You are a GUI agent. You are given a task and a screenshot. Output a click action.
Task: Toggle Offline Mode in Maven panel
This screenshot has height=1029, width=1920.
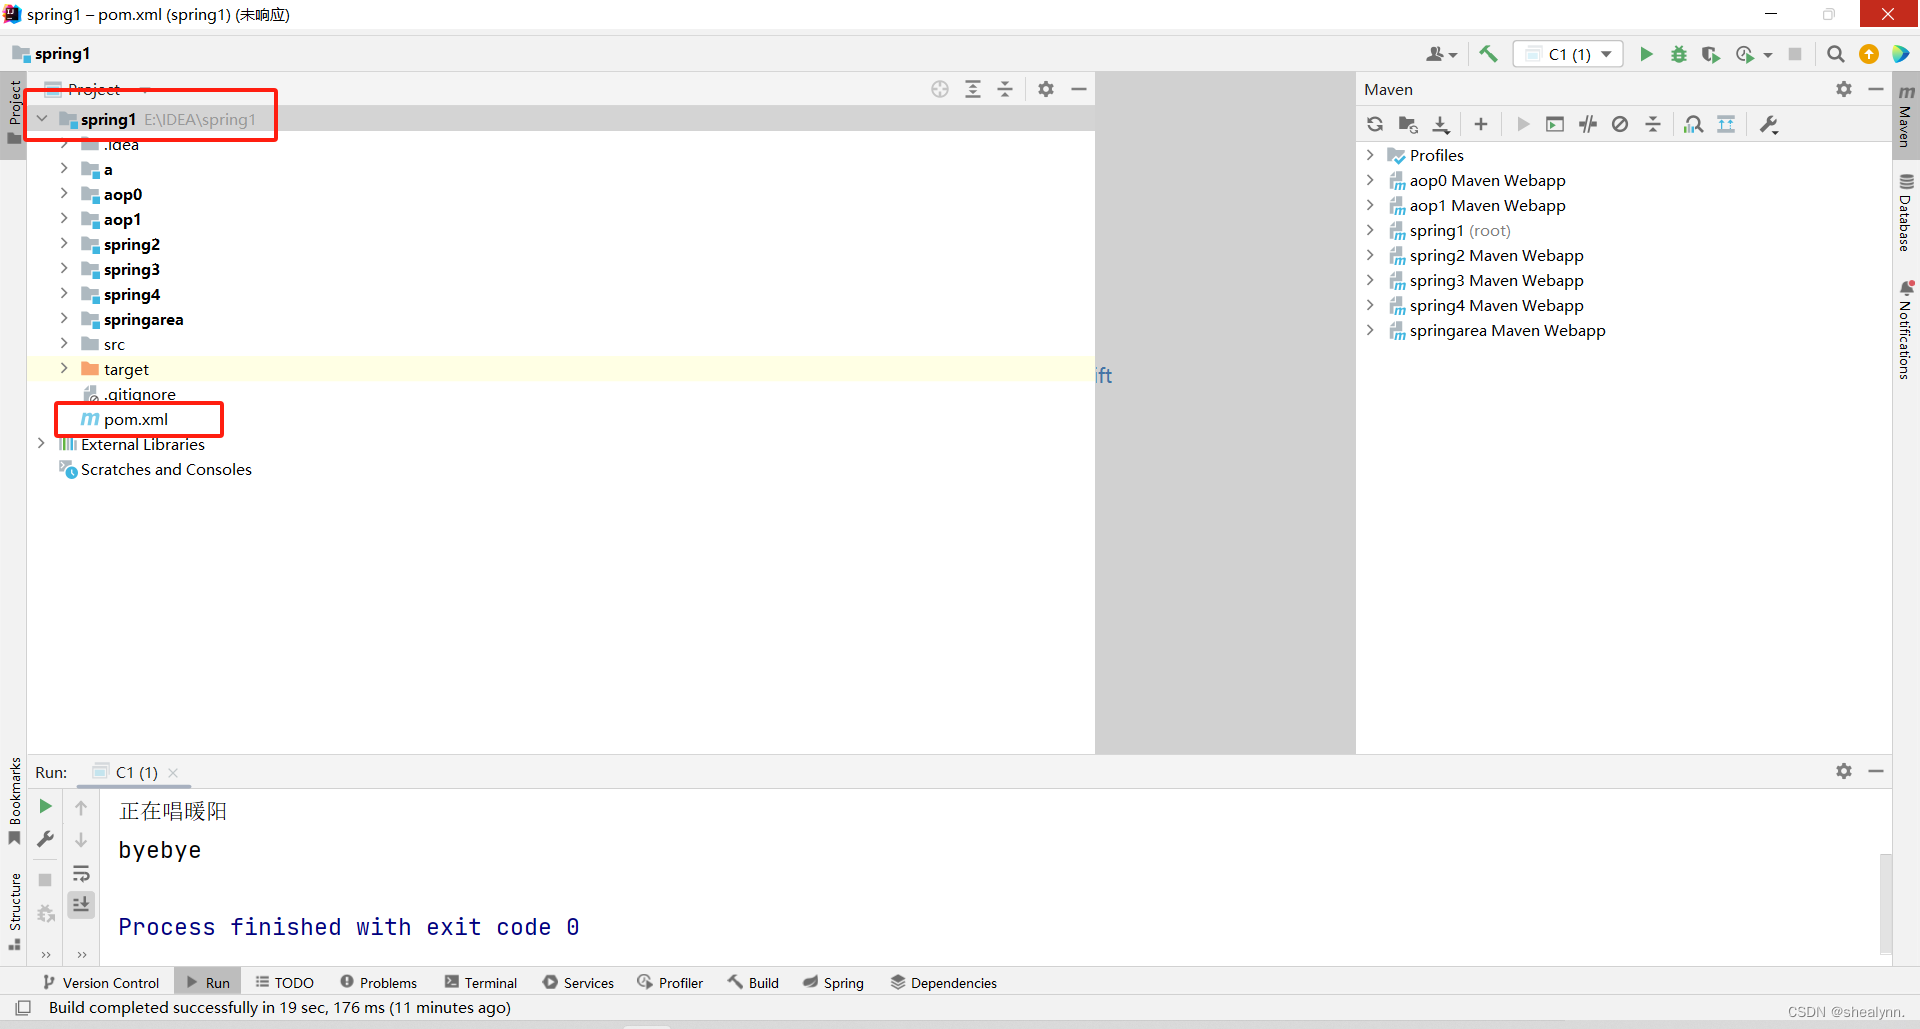[x=1620, y=124]
